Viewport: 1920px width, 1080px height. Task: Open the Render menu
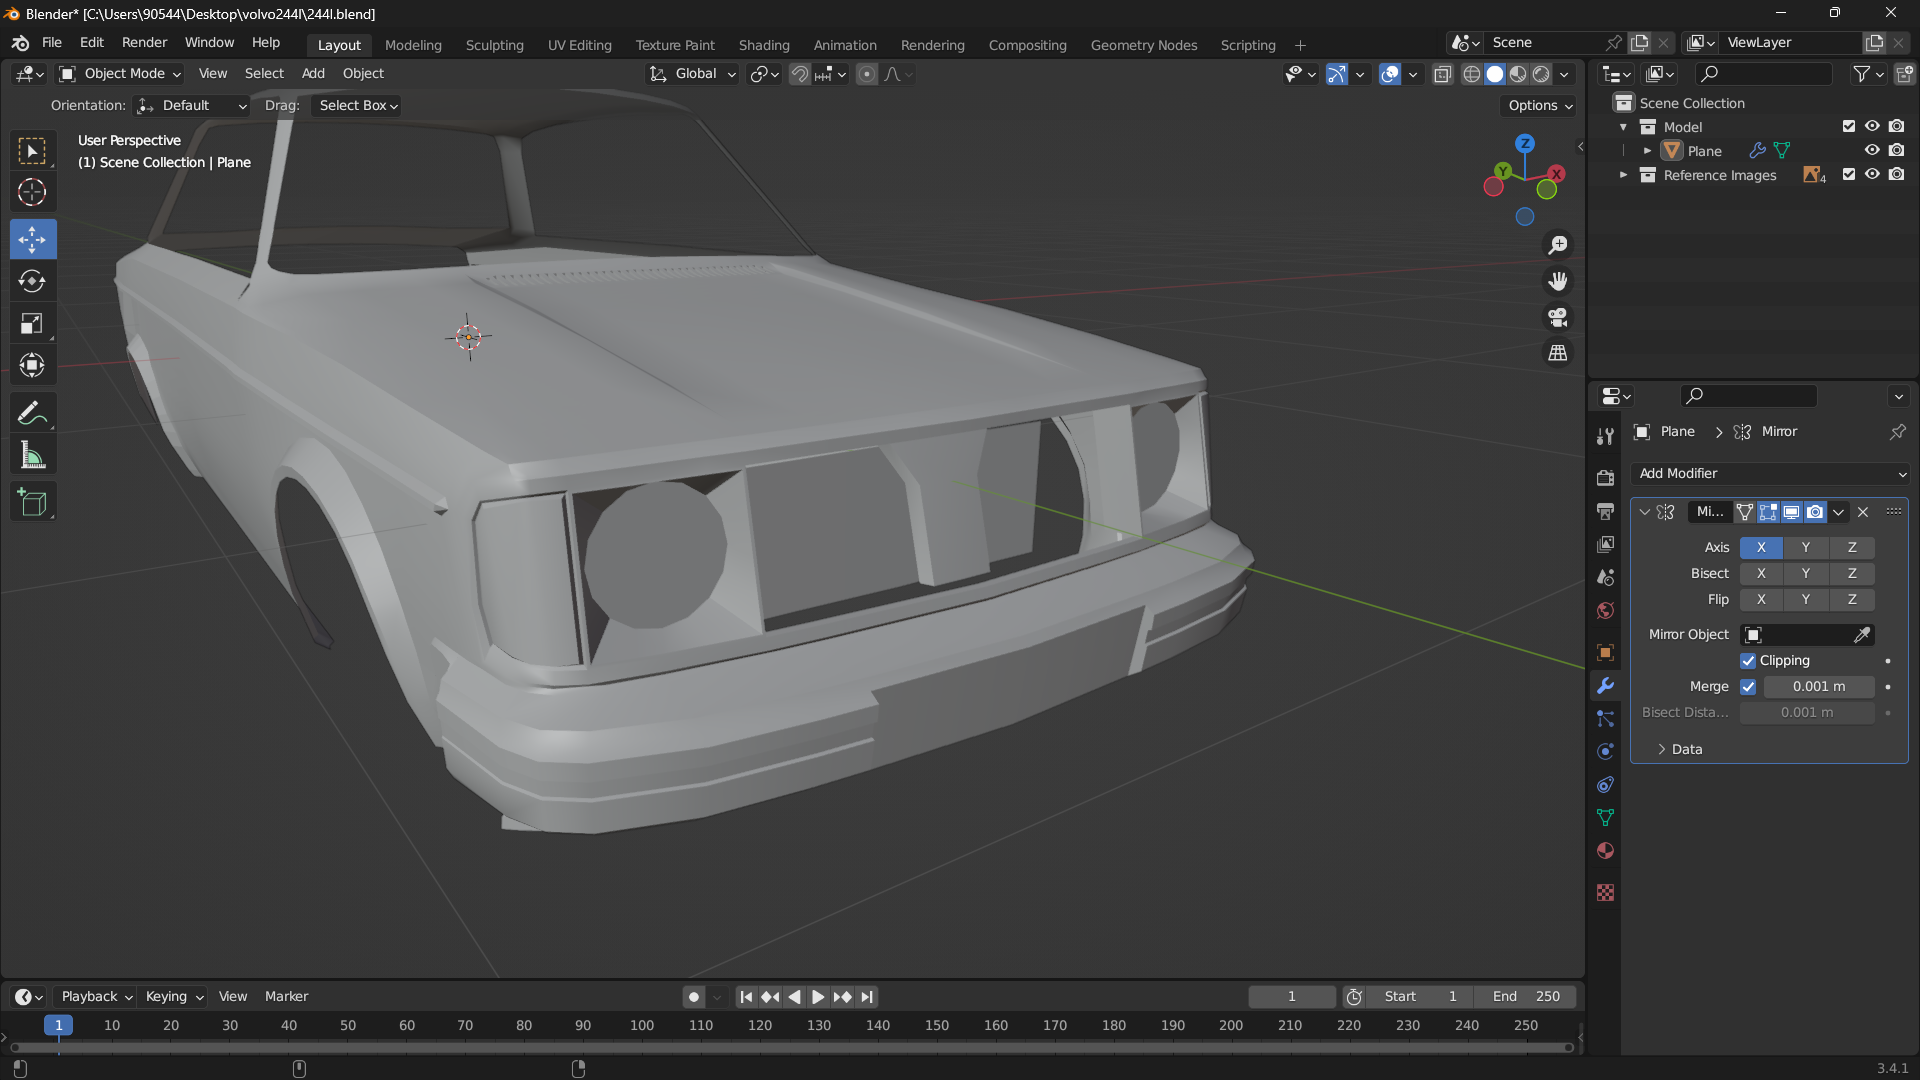[144, 43]
